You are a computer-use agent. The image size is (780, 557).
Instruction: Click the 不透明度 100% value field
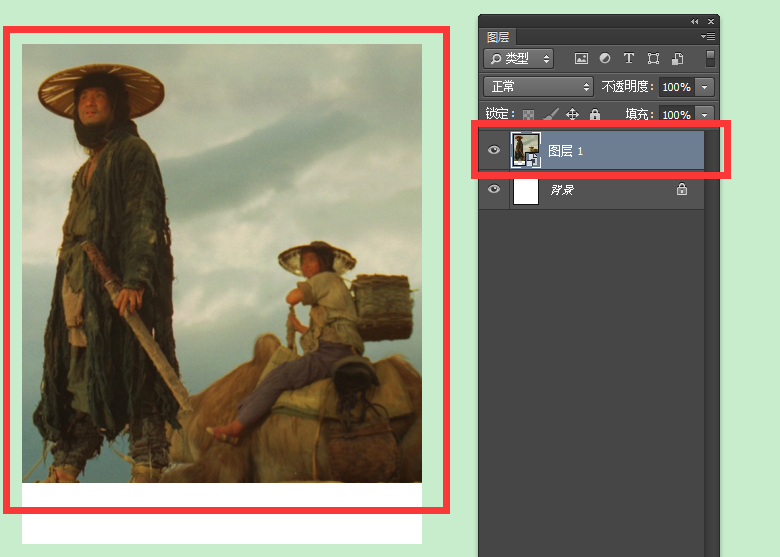tap(677, 87)
